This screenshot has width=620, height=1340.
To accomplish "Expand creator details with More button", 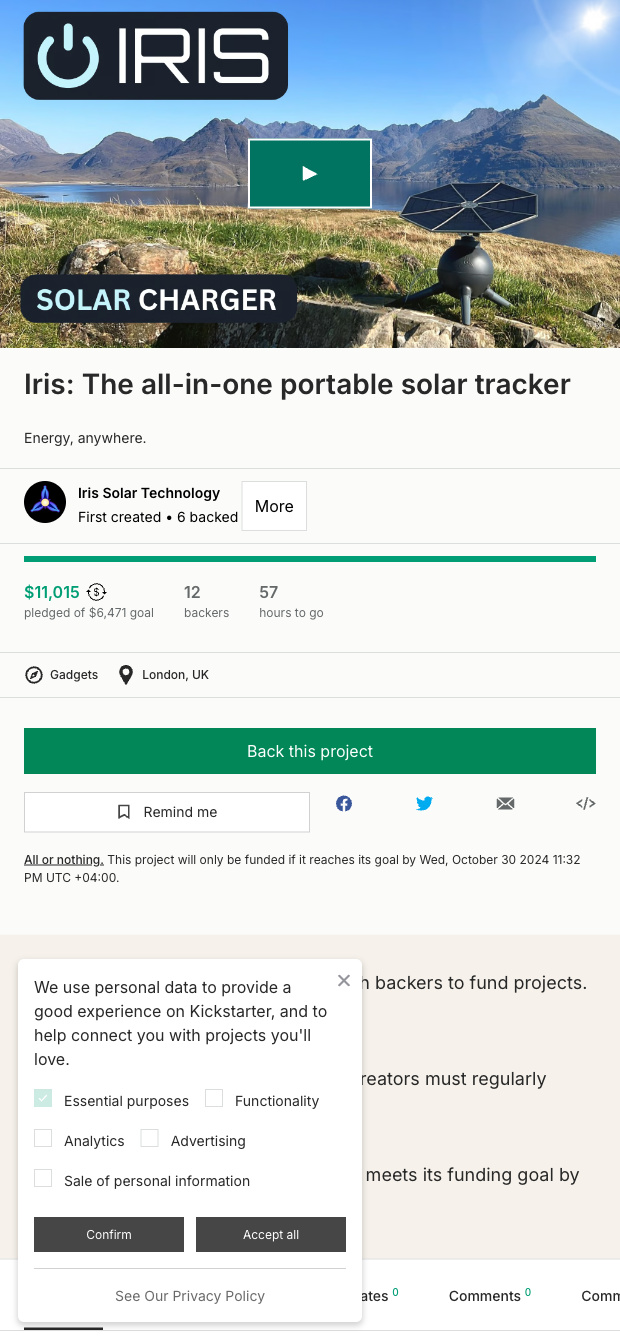I will point(274,506).
